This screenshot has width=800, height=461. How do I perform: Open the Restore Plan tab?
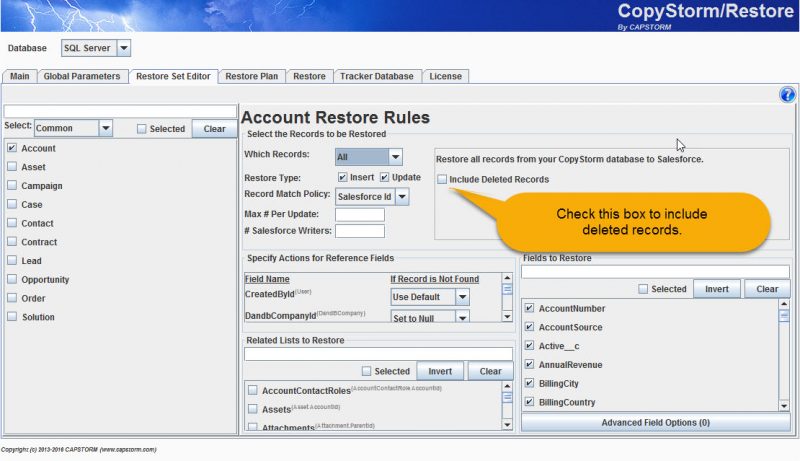[252, 76]
